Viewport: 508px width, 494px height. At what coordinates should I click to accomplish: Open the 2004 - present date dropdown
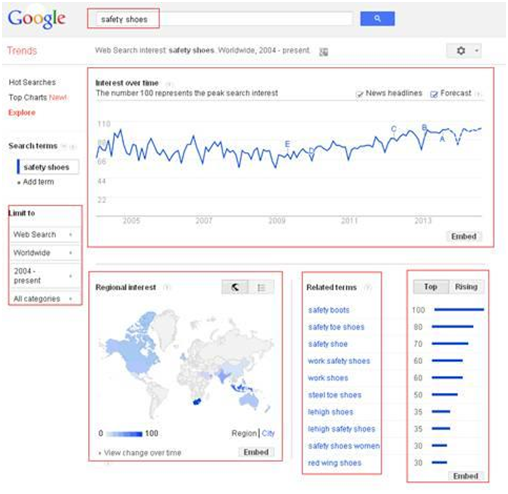pos(43,276)
